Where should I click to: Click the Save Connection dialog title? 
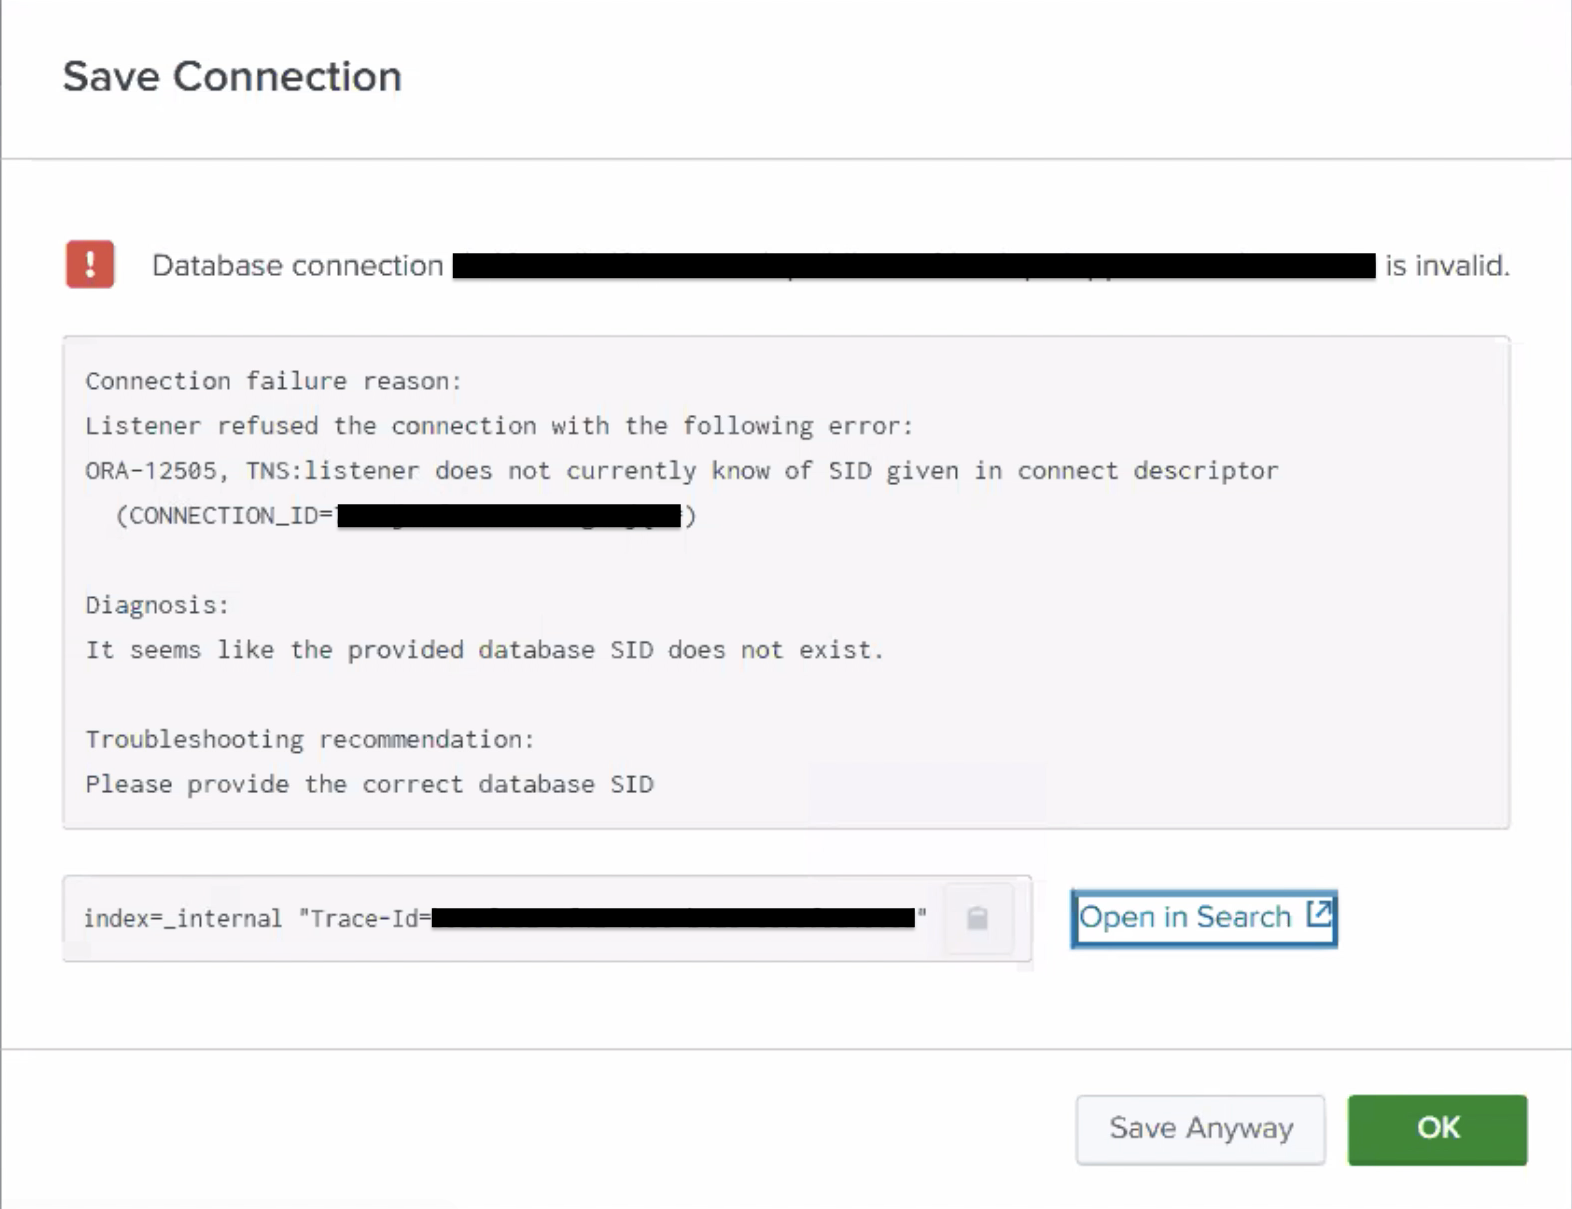tap(232, 77)
